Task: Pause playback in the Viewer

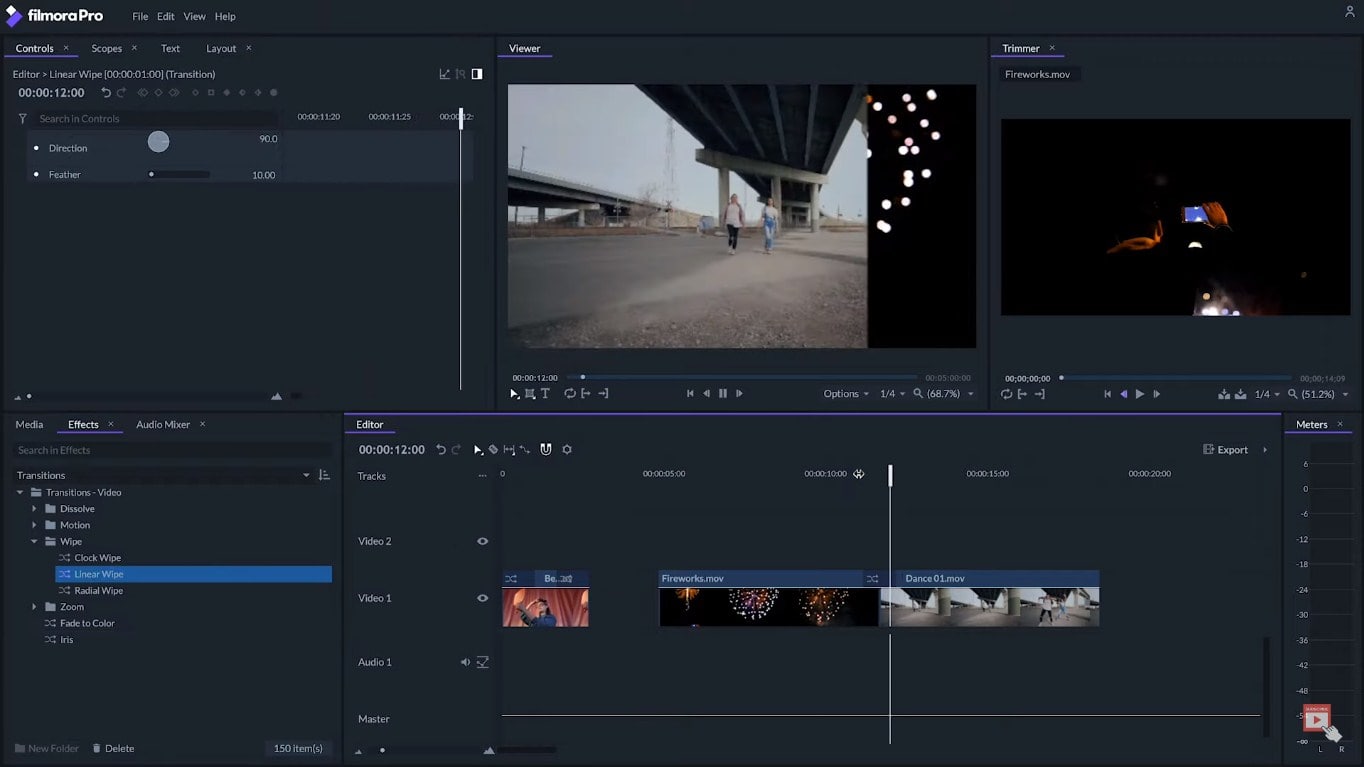Action: point(723,394)
